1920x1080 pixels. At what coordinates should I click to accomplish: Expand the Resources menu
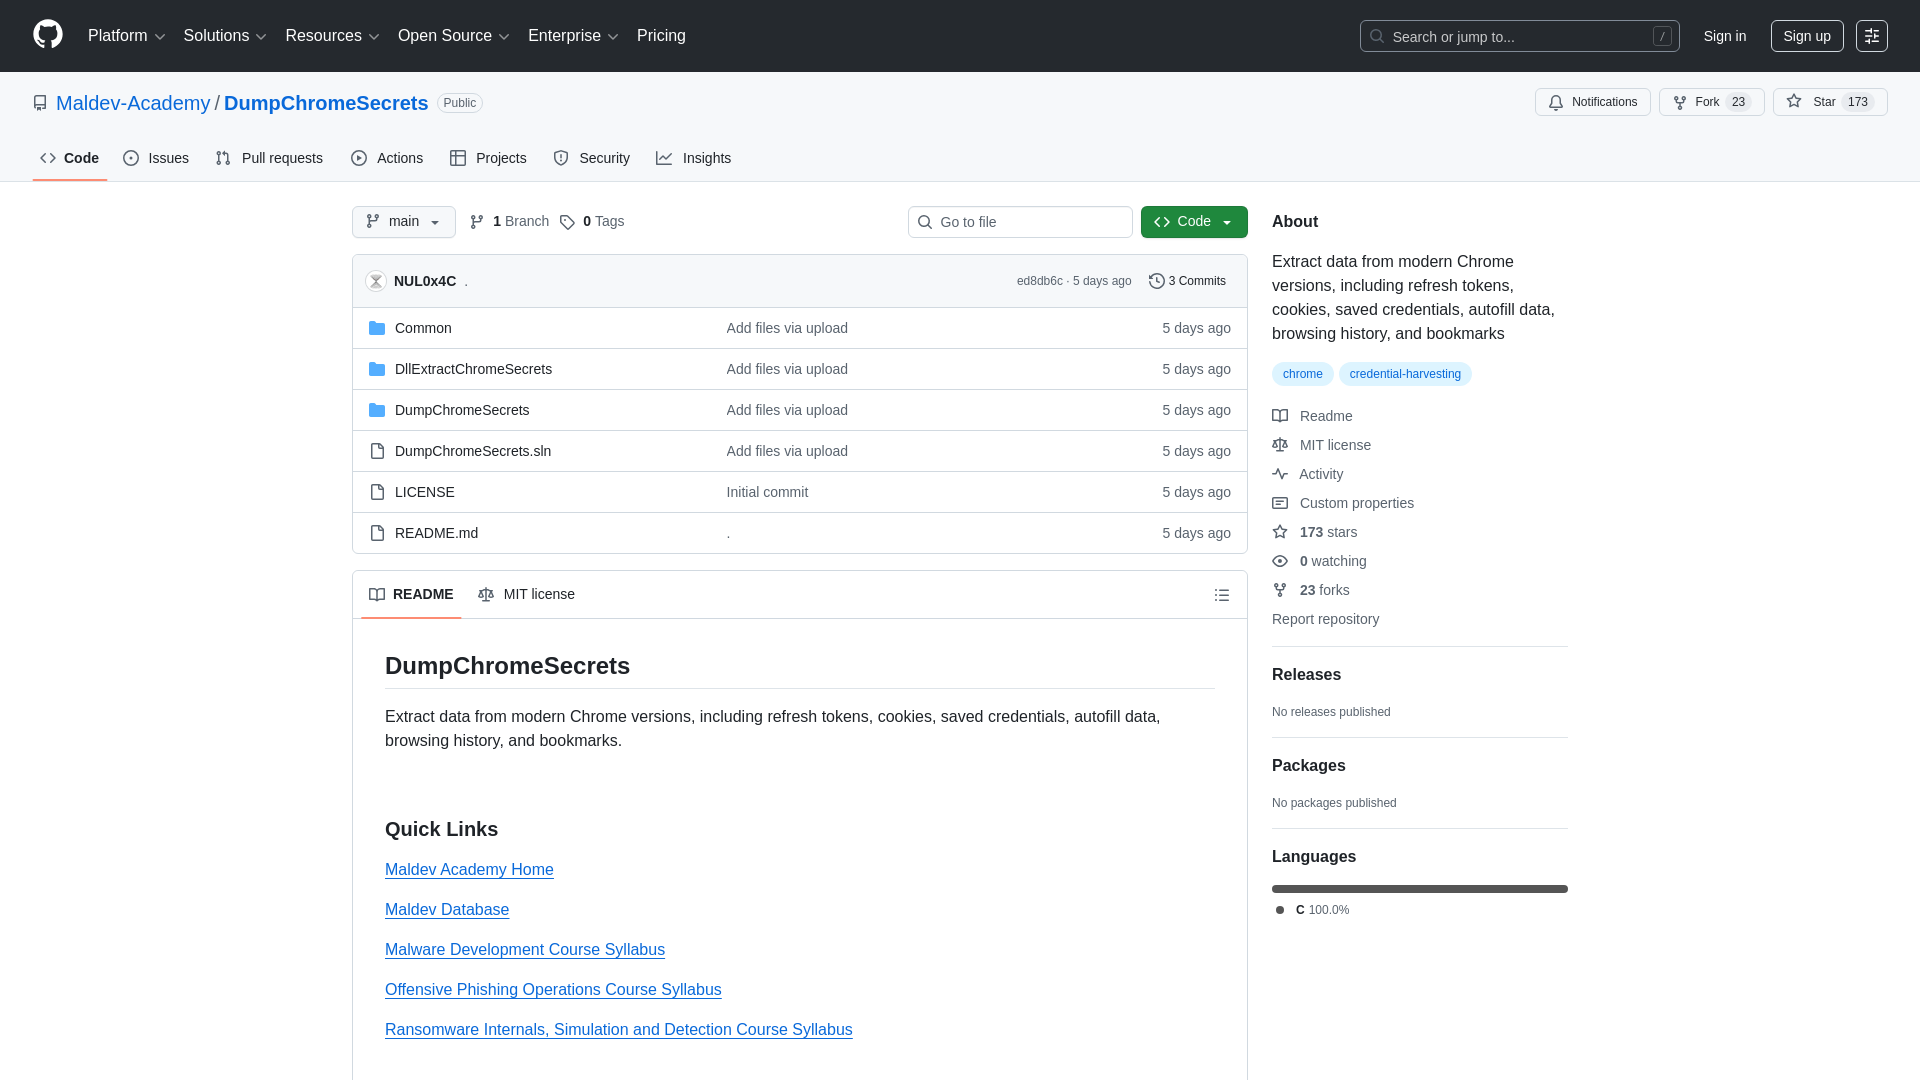[331, 36]
